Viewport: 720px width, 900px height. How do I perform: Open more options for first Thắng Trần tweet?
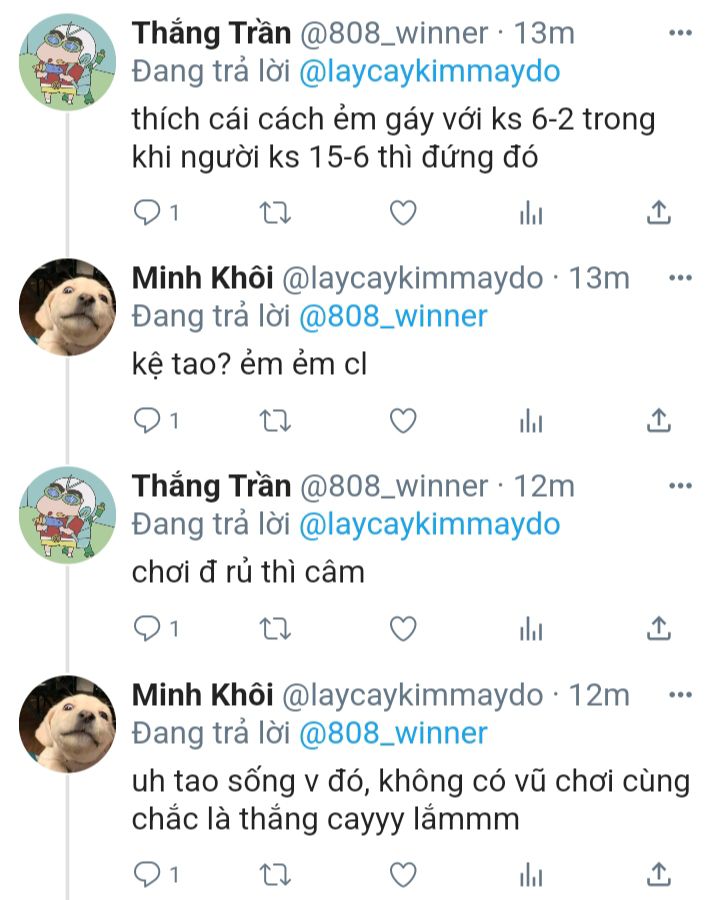pyautogui.click(x=680, y=34)
